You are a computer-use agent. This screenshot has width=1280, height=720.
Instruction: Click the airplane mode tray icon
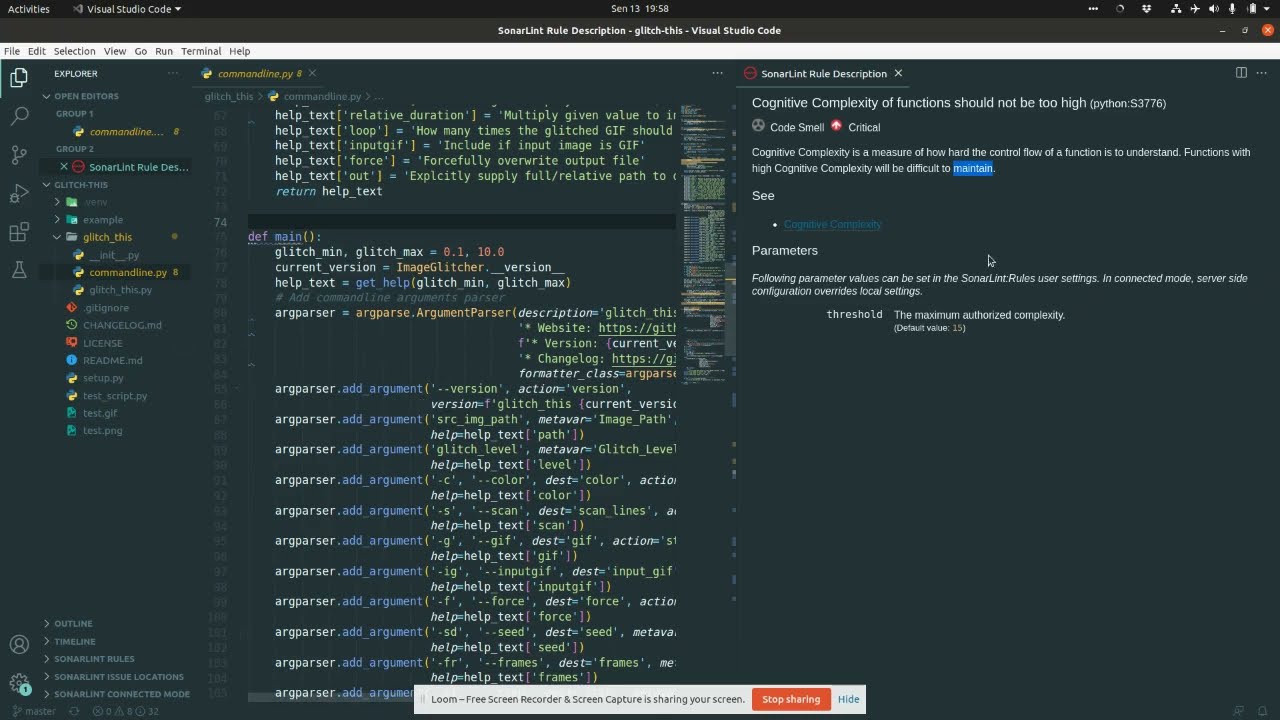pos(1194,9)
